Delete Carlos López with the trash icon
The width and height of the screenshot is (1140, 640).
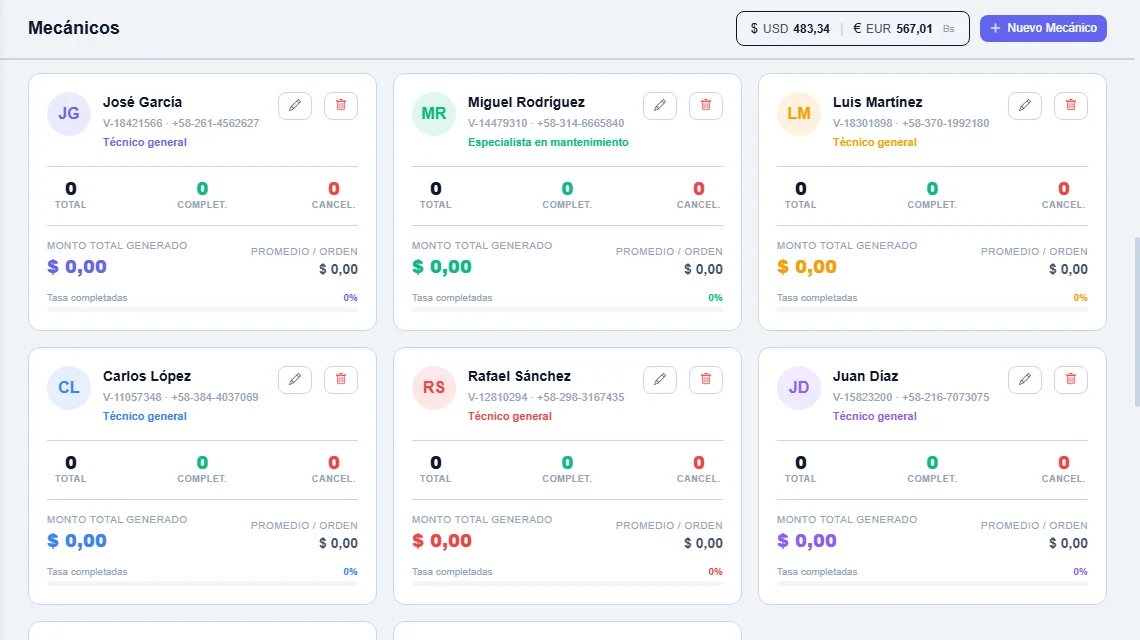(341, 380)
